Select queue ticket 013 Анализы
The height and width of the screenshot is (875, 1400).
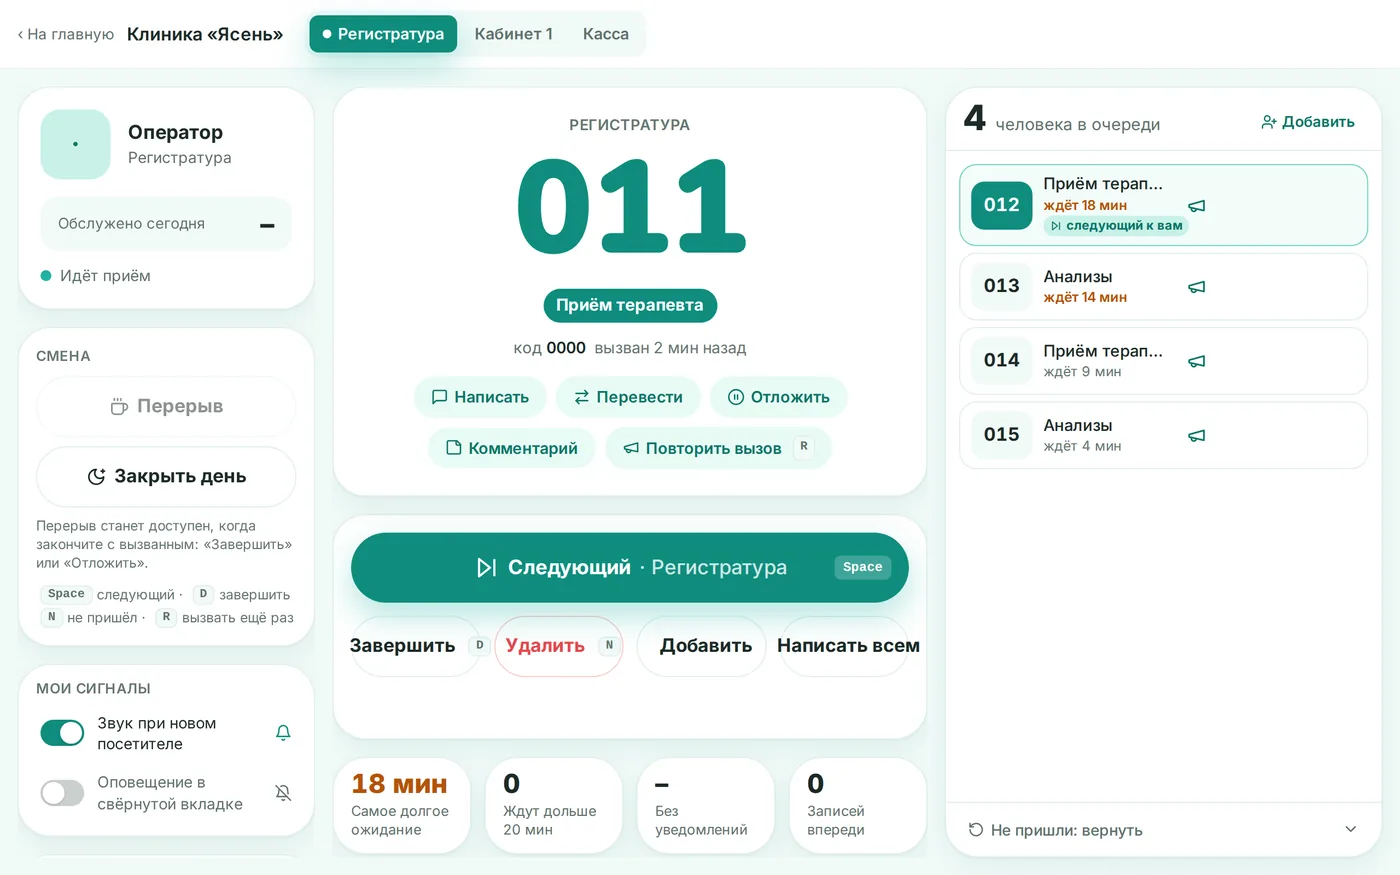(x=1163, y=287)
